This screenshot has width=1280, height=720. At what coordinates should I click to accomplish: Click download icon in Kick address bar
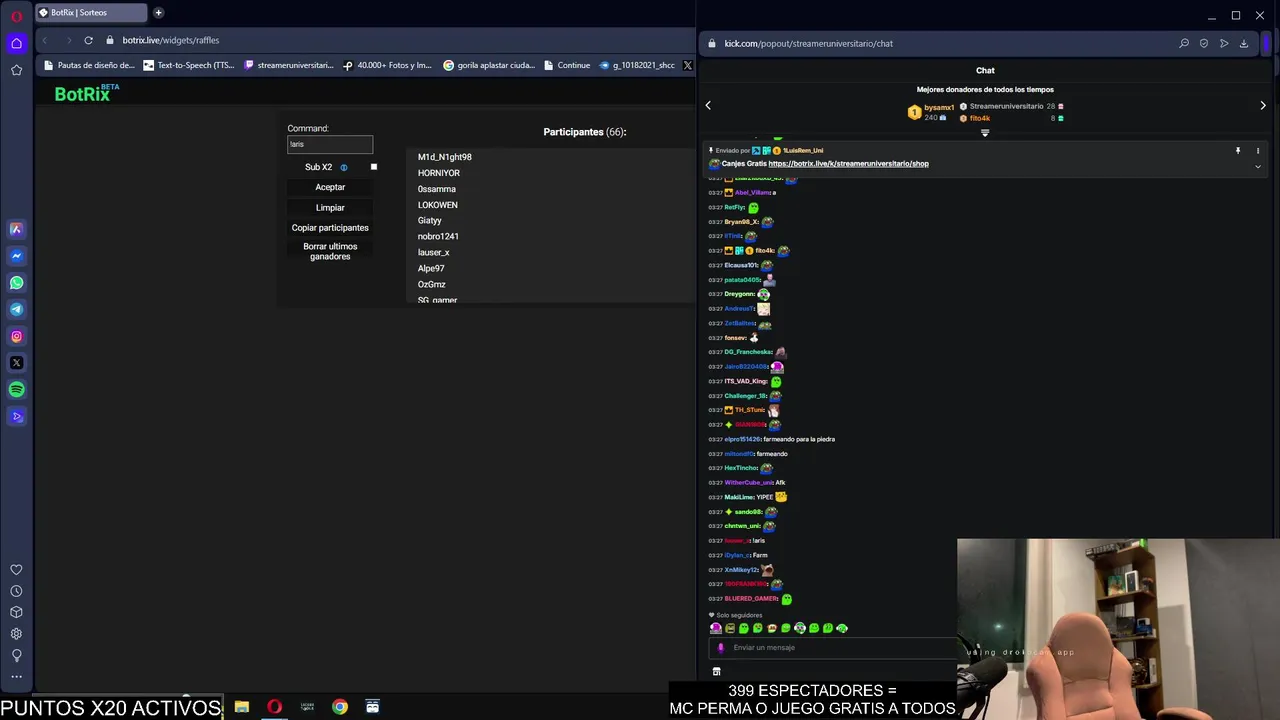point(1244,43)
